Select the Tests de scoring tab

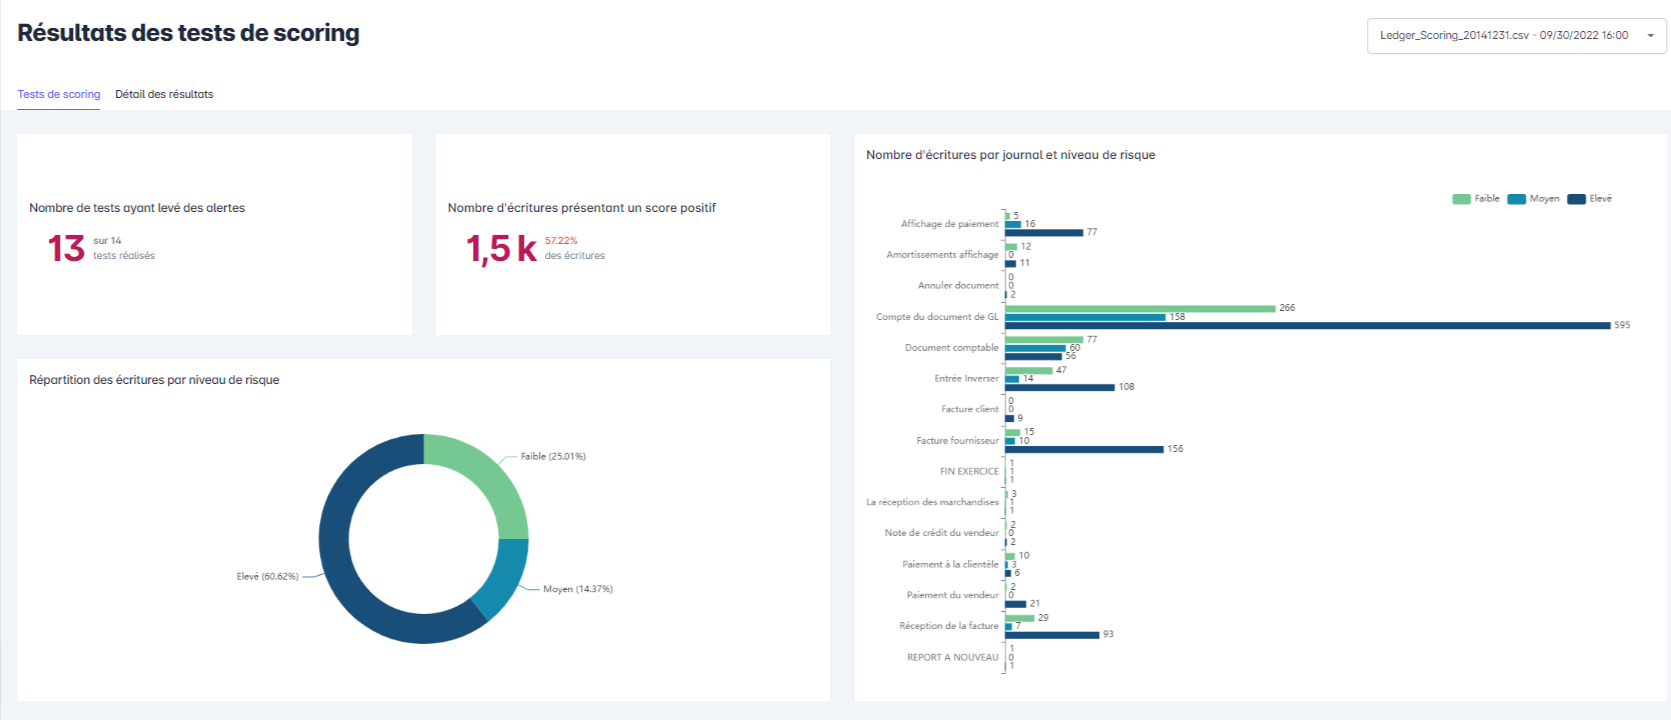pos(59,94)
